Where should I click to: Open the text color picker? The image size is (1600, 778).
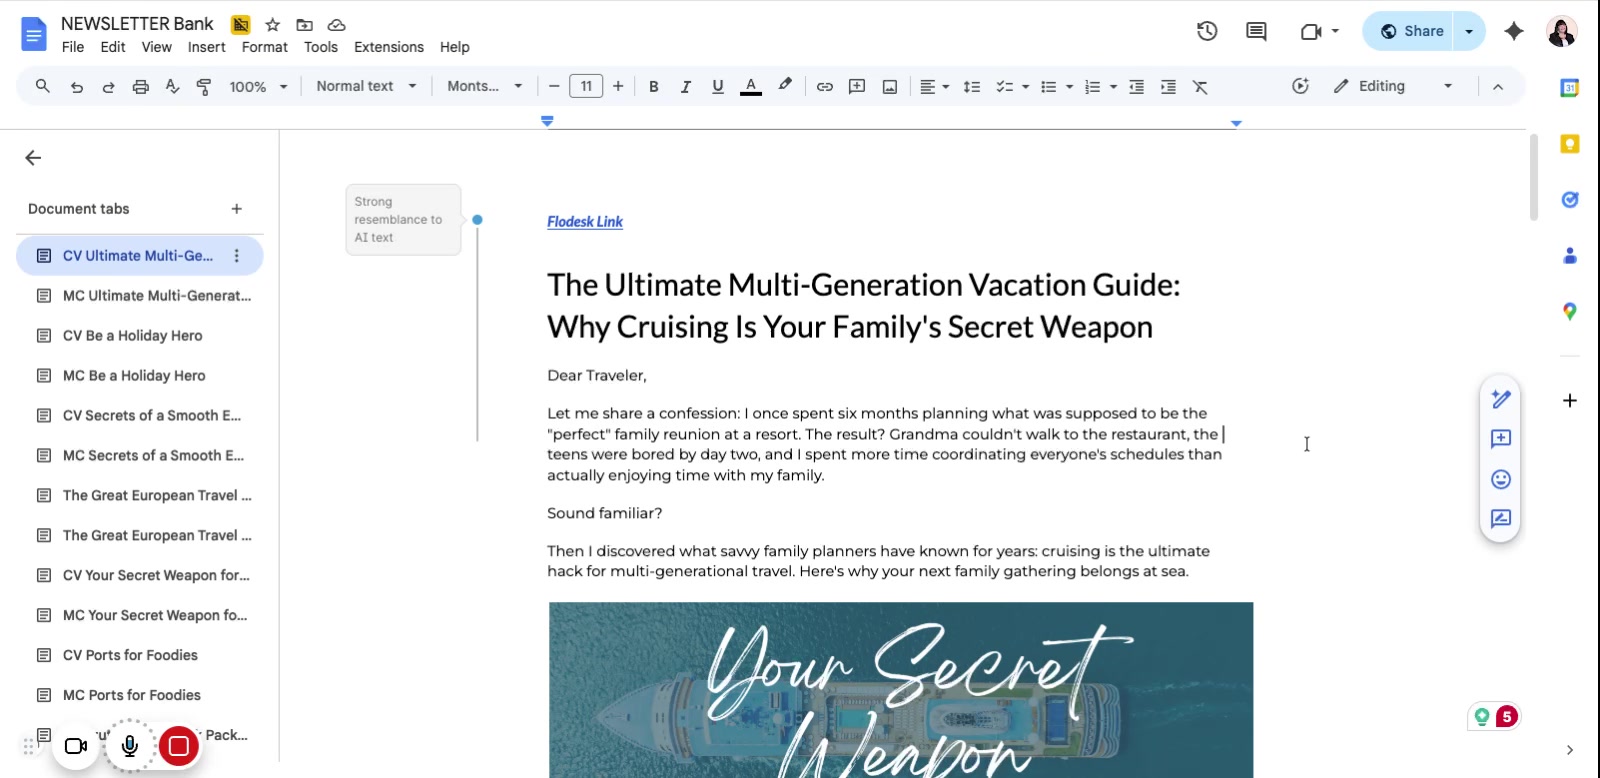click(x=750, y=87)
